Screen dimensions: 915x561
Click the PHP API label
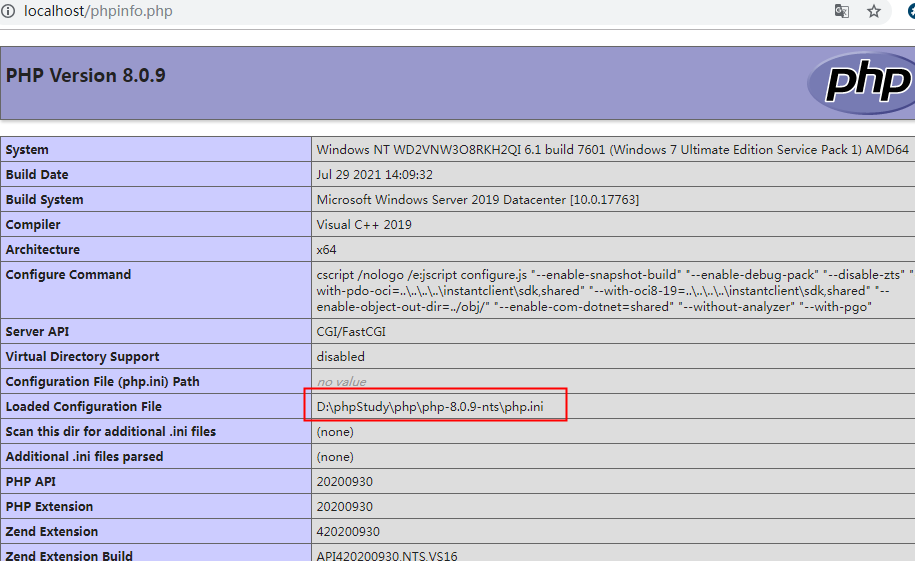coord(31,482)
